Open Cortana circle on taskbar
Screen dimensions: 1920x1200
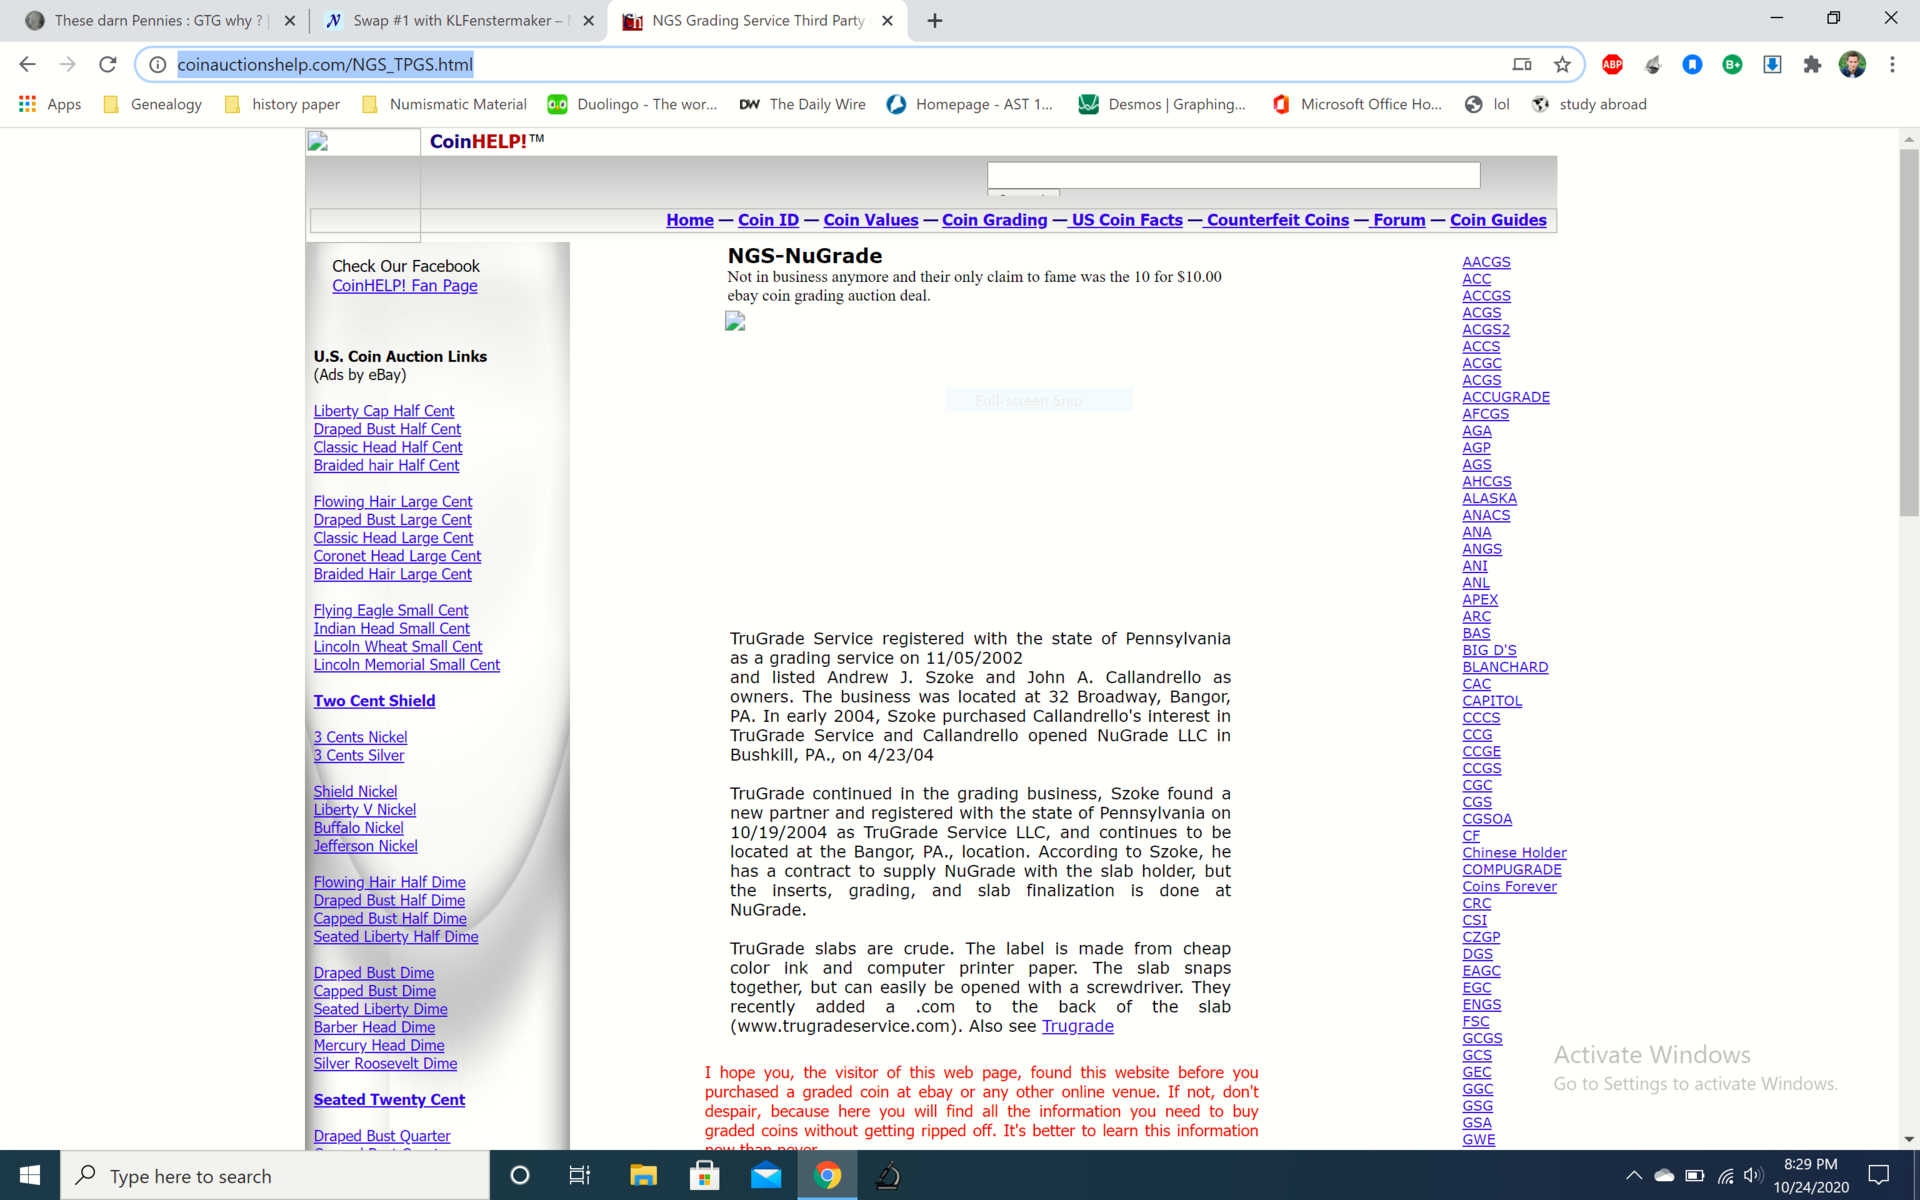pyautogui.click(x=519, y=1175)
